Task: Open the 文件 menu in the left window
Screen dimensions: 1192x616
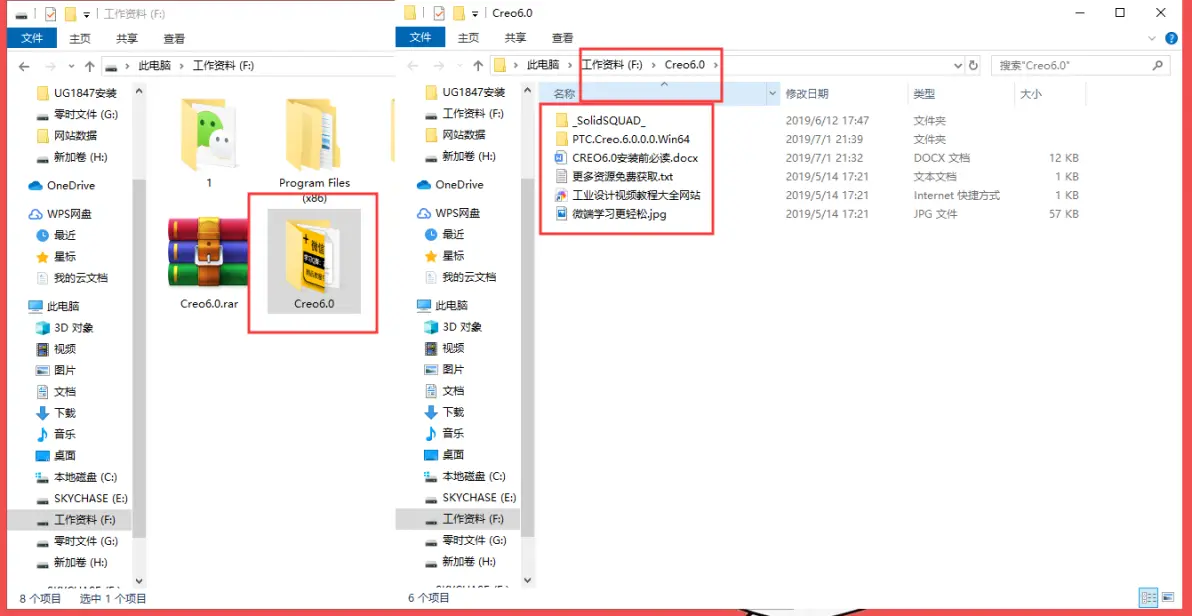Action: pyautogui.click(x=32, y=38)
